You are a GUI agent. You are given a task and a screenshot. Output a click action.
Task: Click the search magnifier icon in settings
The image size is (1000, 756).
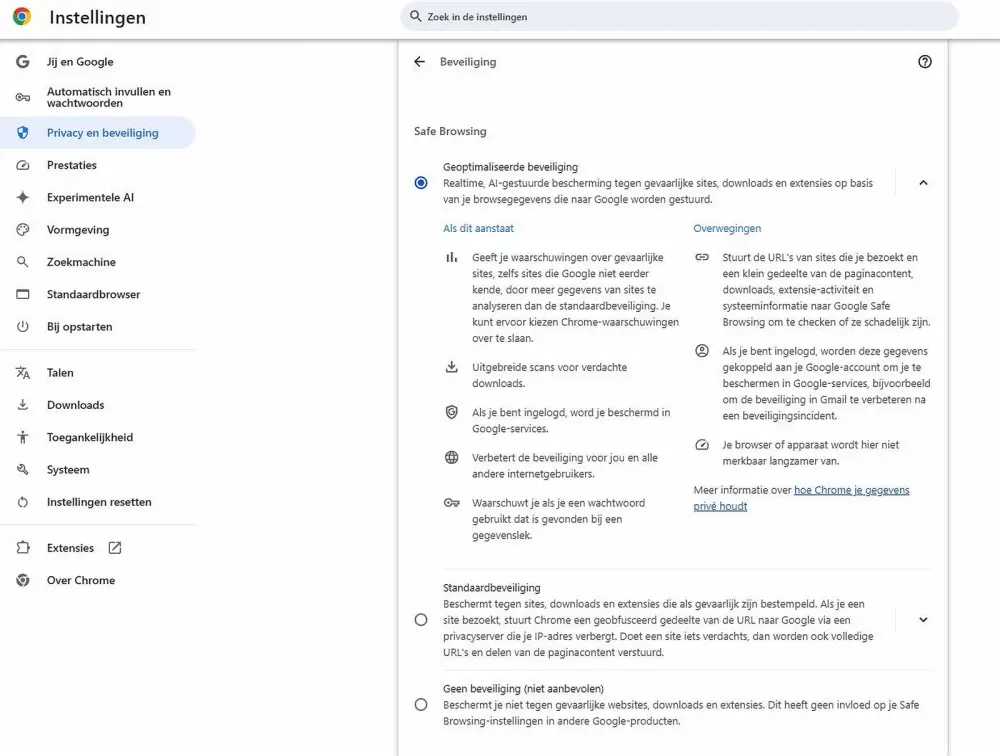[x=415, y=17]
